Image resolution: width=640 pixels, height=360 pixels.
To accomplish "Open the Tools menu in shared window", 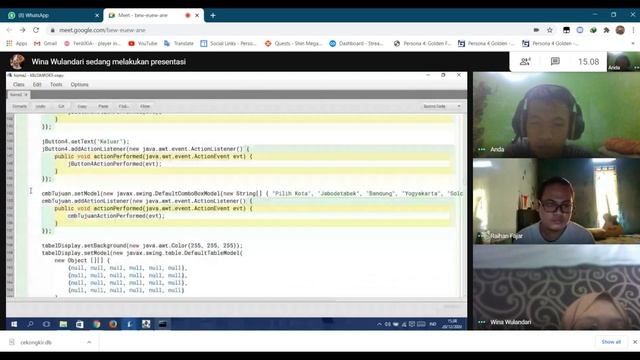I will pos(56,84).
